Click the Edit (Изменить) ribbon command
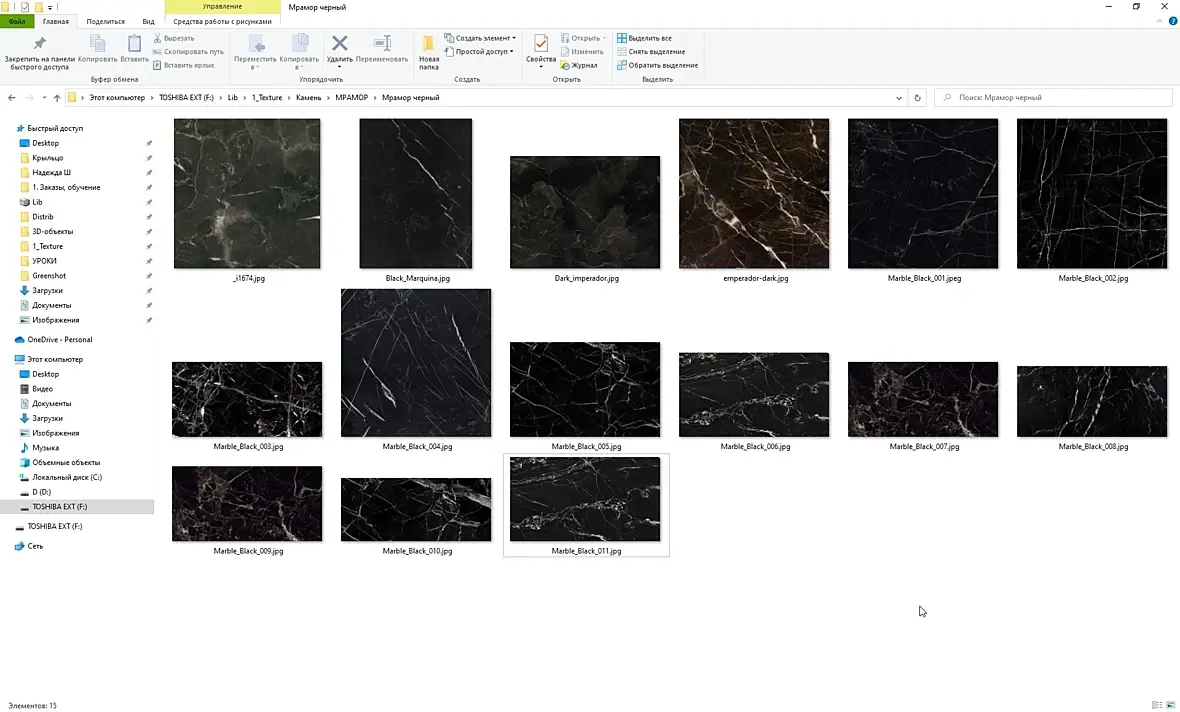The width and height of the screenshot is (1180, 712). click(582, 52)
